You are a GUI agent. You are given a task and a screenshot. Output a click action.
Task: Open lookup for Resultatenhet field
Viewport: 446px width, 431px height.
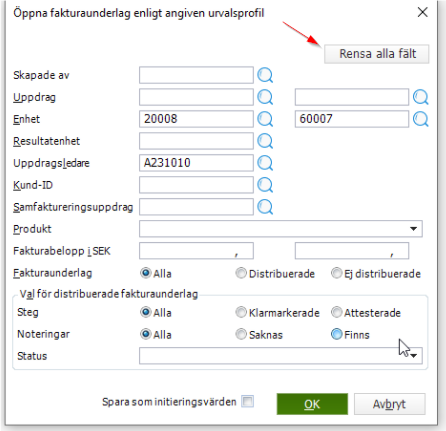point(265,141)
